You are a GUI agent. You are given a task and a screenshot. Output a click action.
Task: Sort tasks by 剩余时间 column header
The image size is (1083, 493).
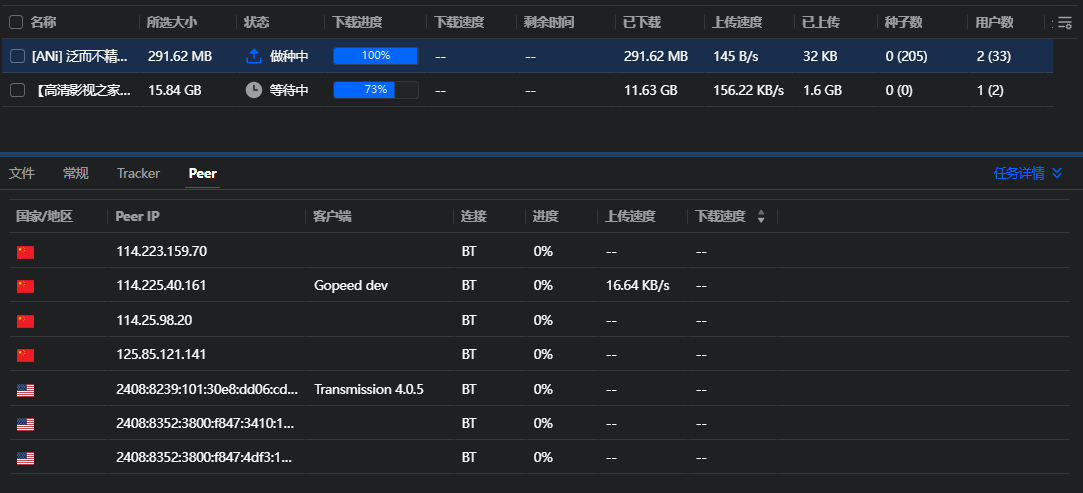click(549, 22)
